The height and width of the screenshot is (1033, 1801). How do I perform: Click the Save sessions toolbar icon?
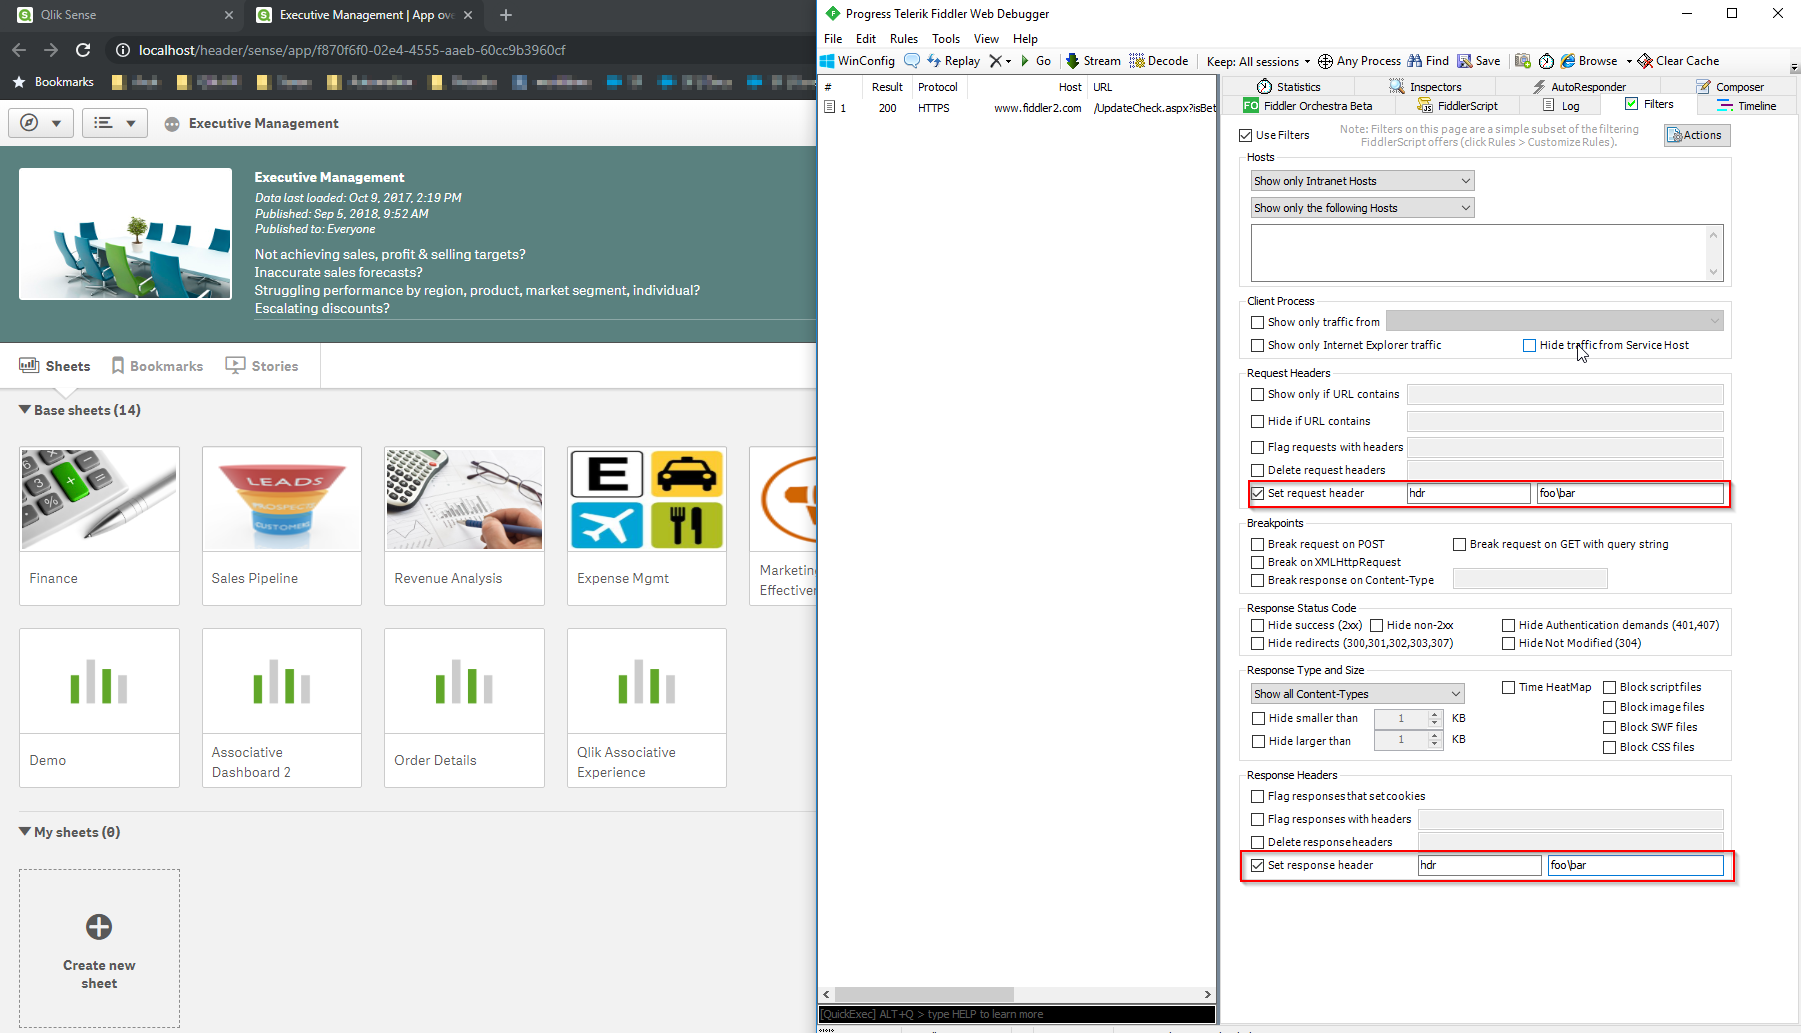point(1465,61)
